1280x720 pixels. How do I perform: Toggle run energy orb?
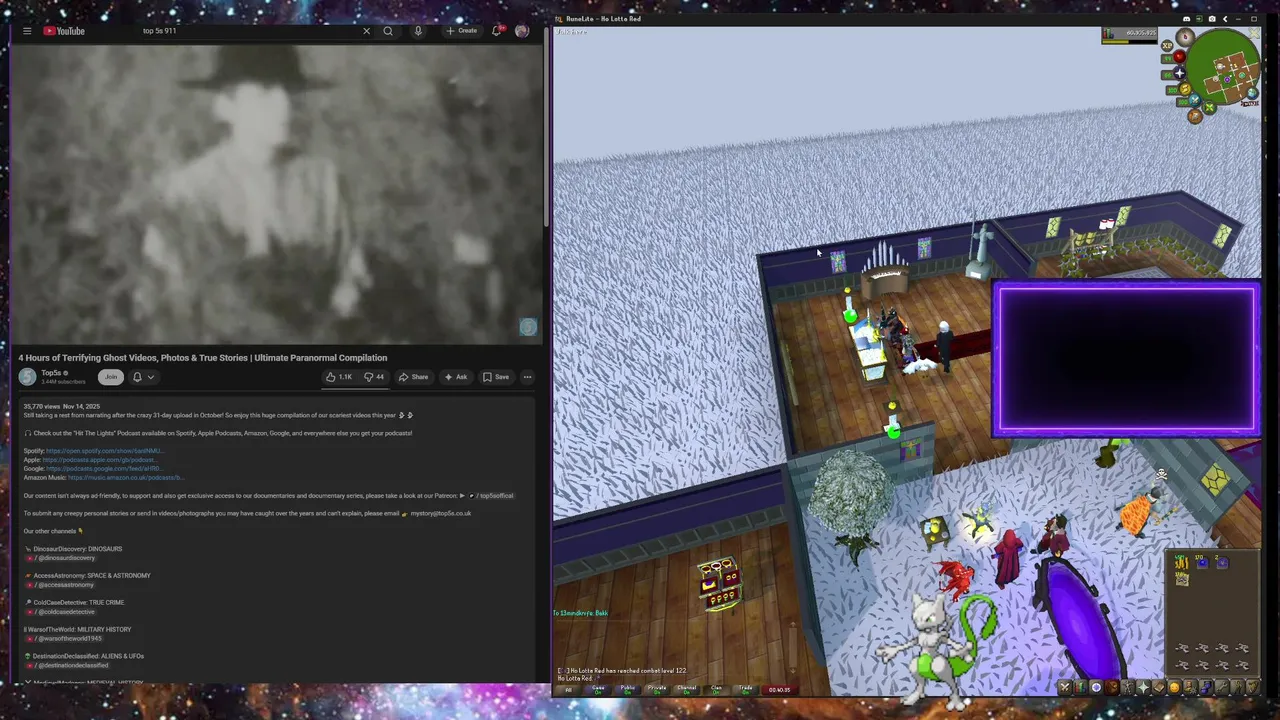click(x=1185, y=89)
